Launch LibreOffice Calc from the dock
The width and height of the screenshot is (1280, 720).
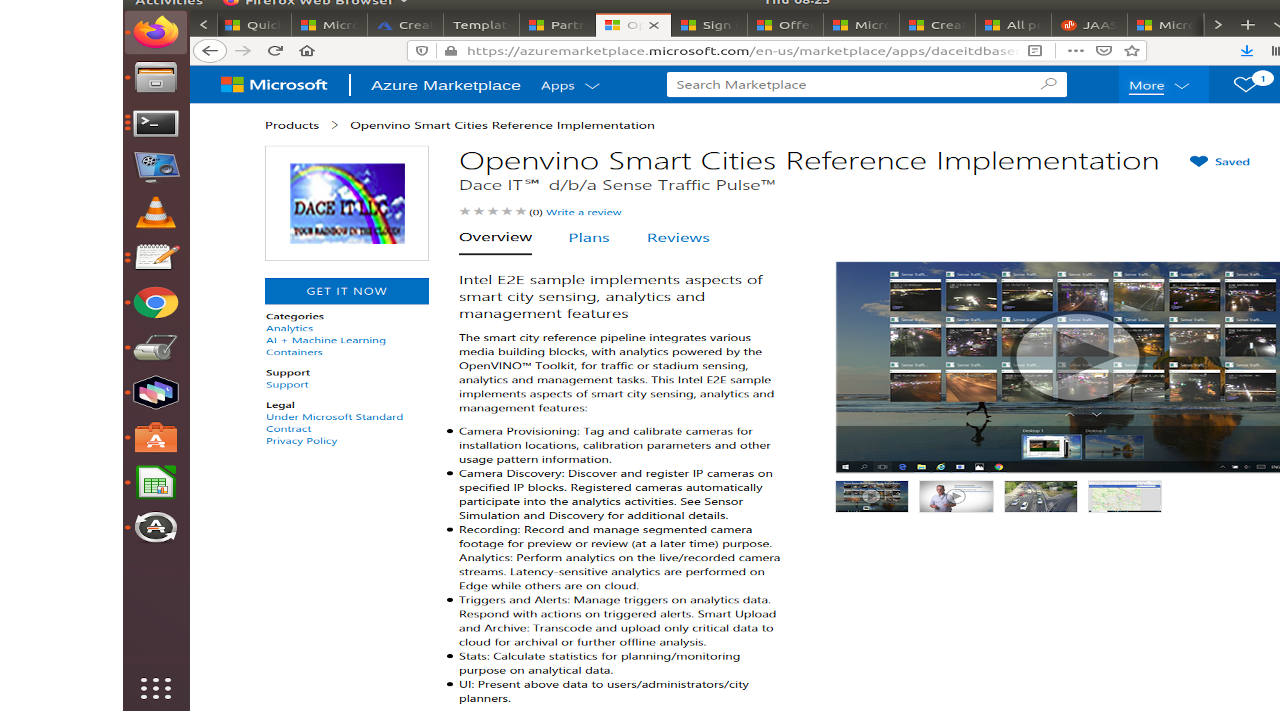(x=156, y=483)
